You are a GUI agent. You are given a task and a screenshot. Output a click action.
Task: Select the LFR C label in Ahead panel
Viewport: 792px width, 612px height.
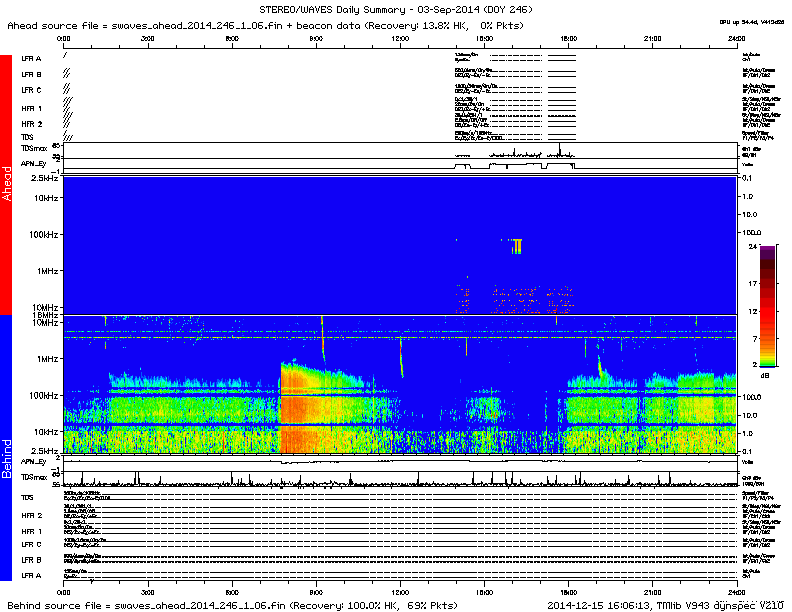pyautogui.click(x=31, y=90)
